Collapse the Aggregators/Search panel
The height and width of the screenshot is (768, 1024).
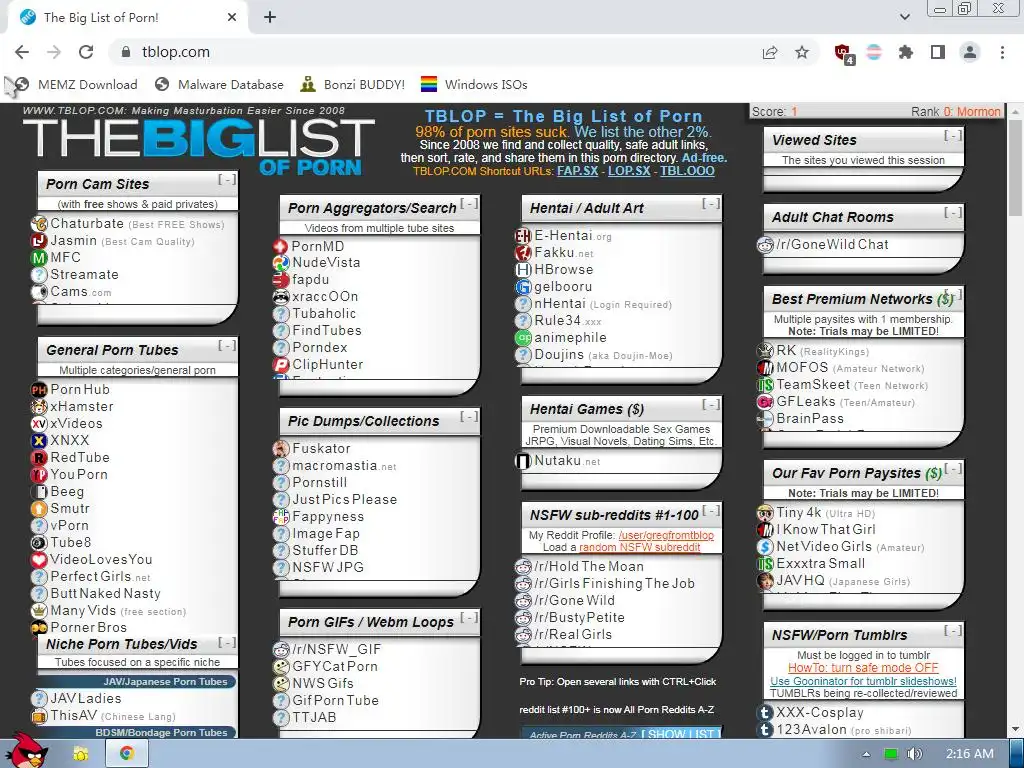pos(469,204)
